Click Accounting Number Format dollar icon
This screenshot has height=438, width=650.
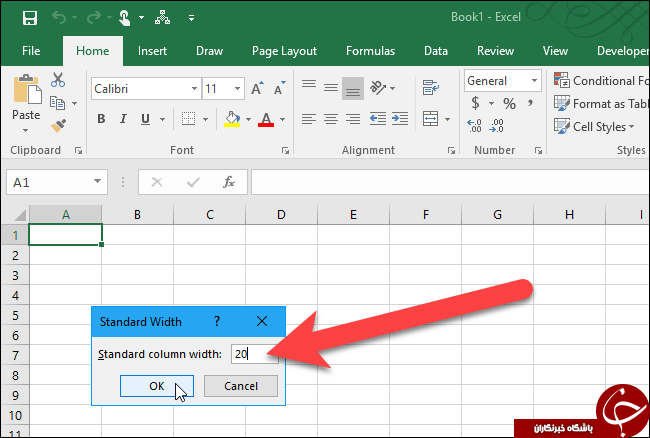point(475,103)
